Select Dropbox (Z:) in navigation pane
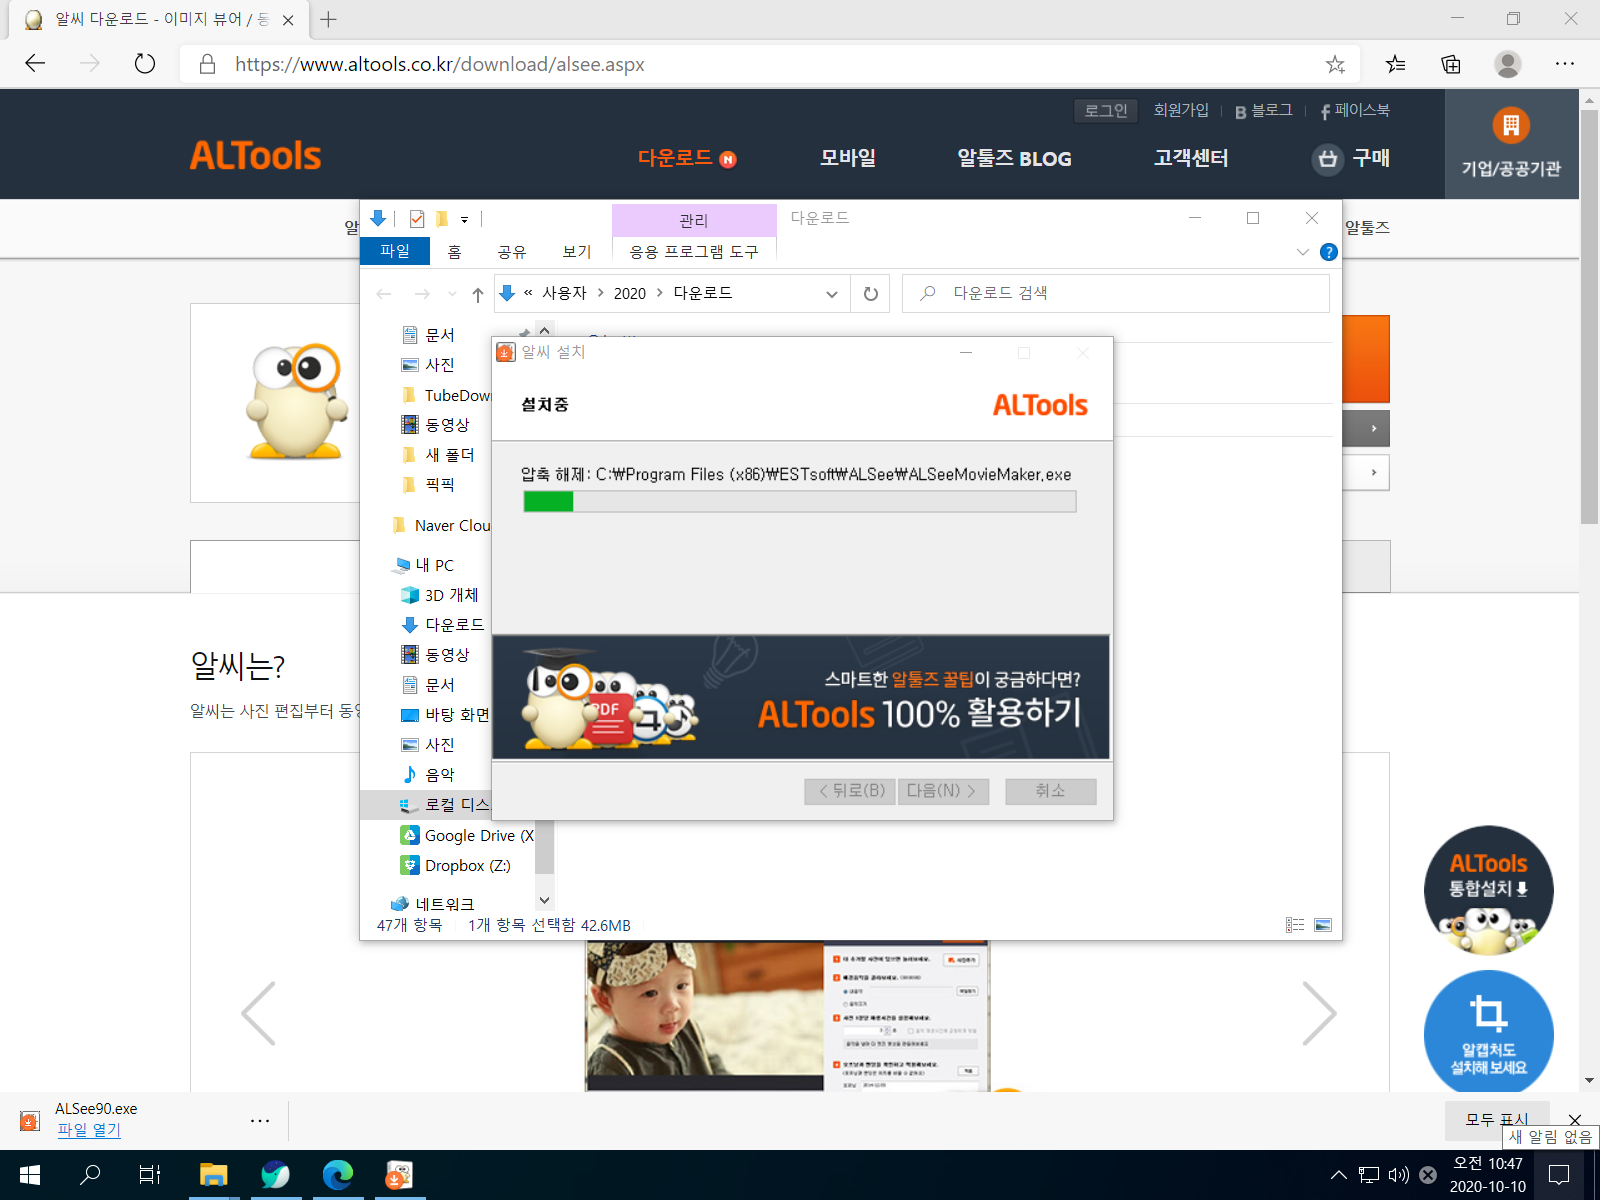The image size is (1600, 1200). [x=456, y=865]
